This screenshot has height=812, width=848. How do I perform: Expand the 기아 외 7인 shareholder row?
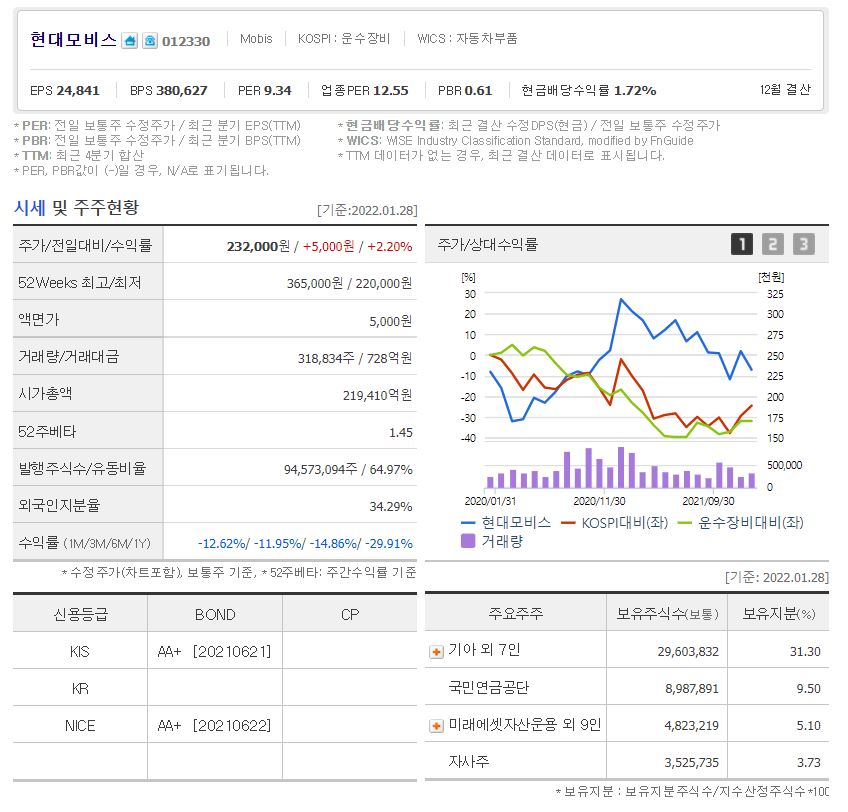436,652
